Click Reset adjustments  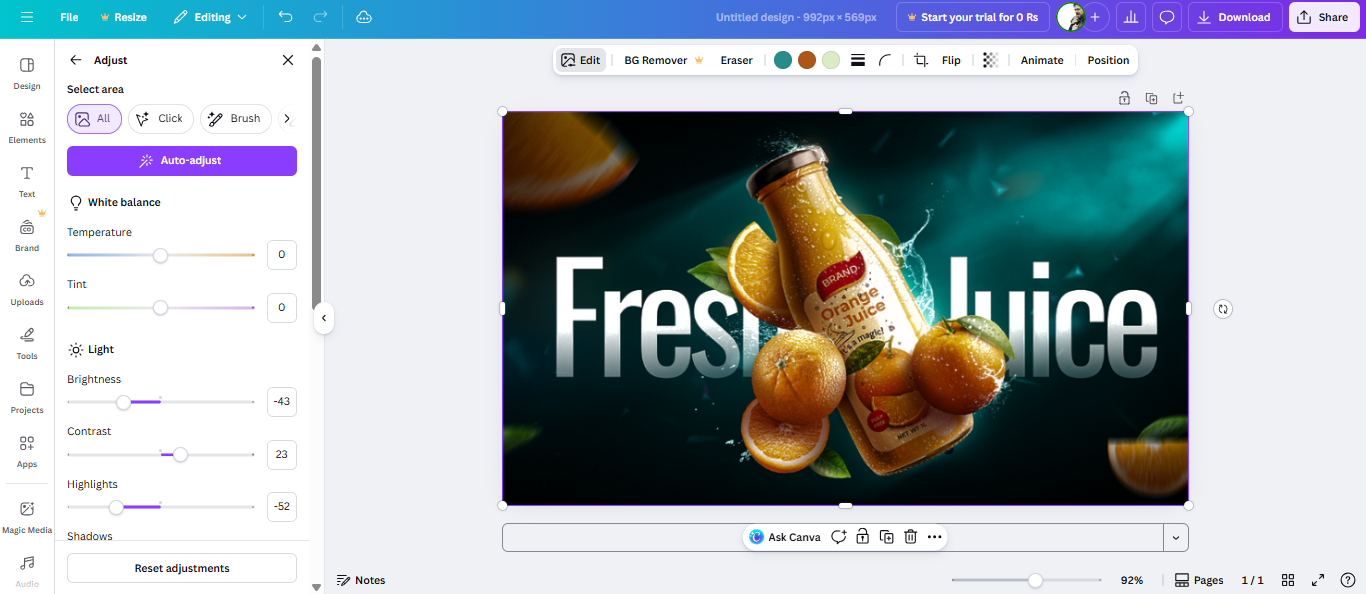[181, 567]
